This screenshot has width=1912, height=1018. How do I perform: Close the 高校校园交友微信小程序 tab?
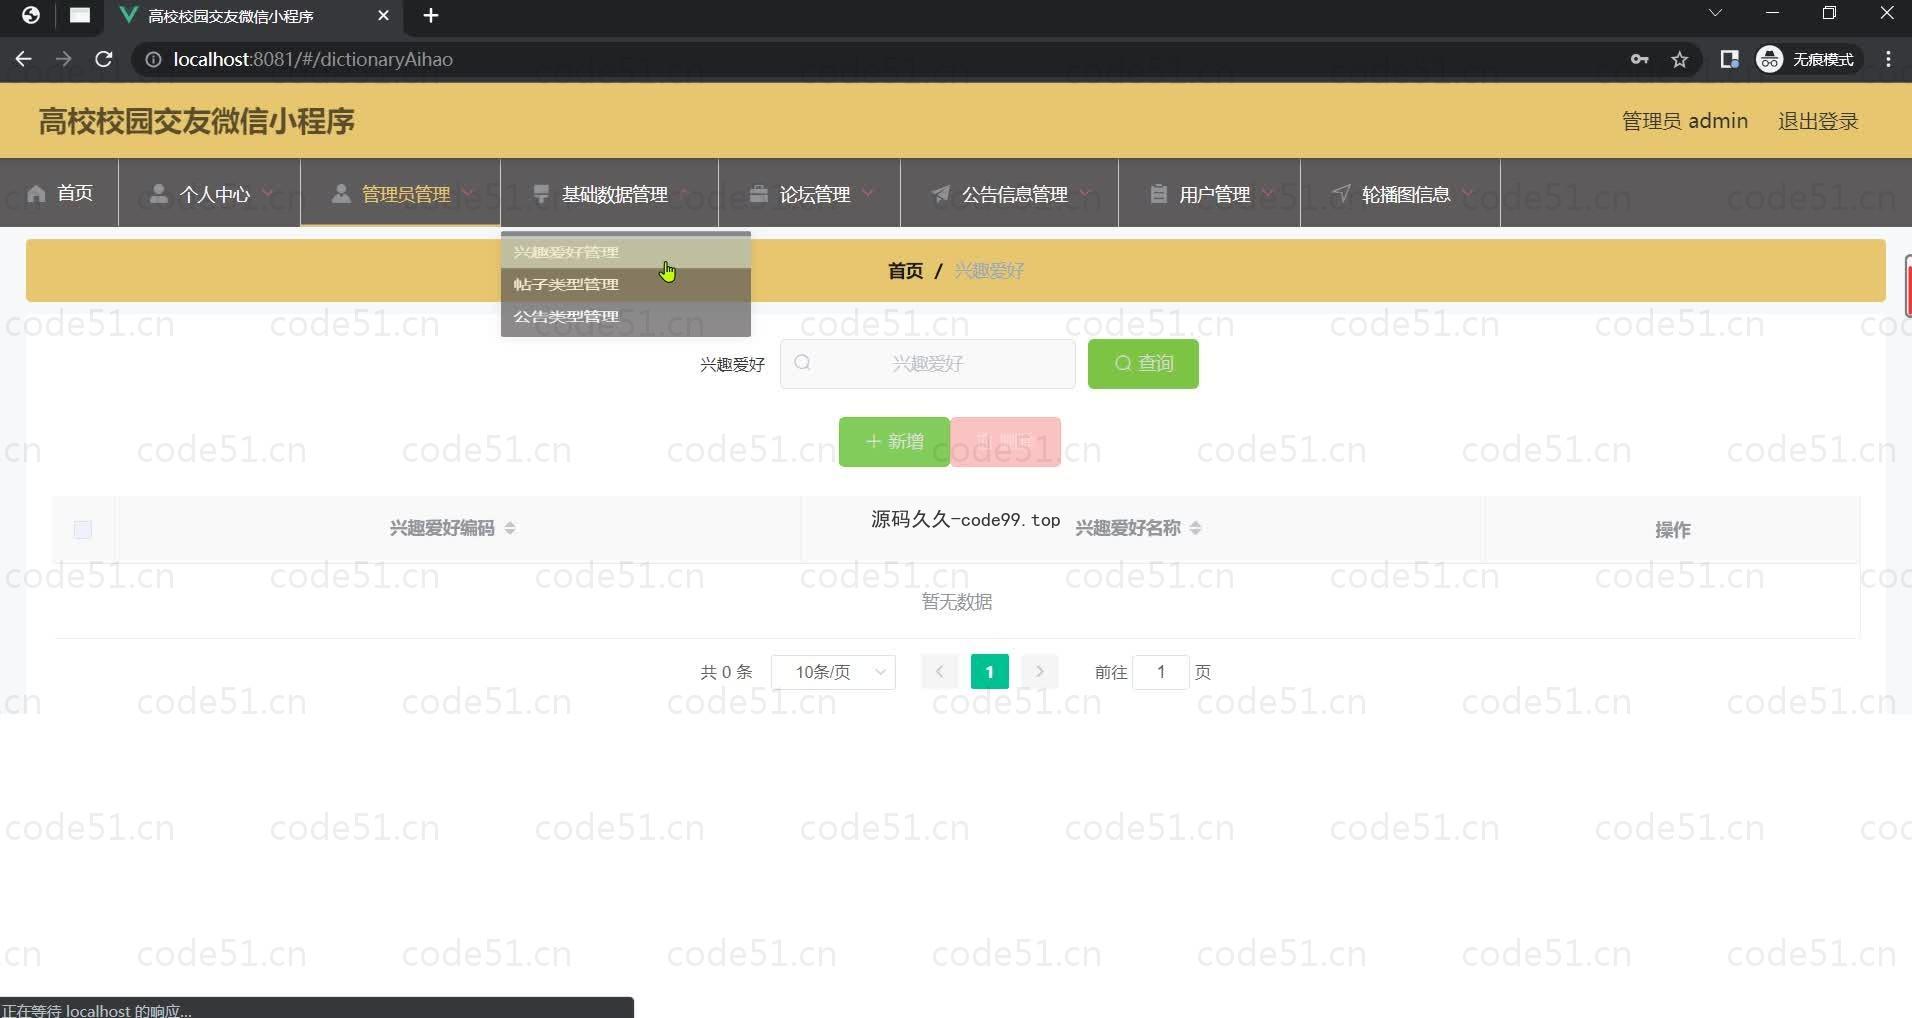383,16
